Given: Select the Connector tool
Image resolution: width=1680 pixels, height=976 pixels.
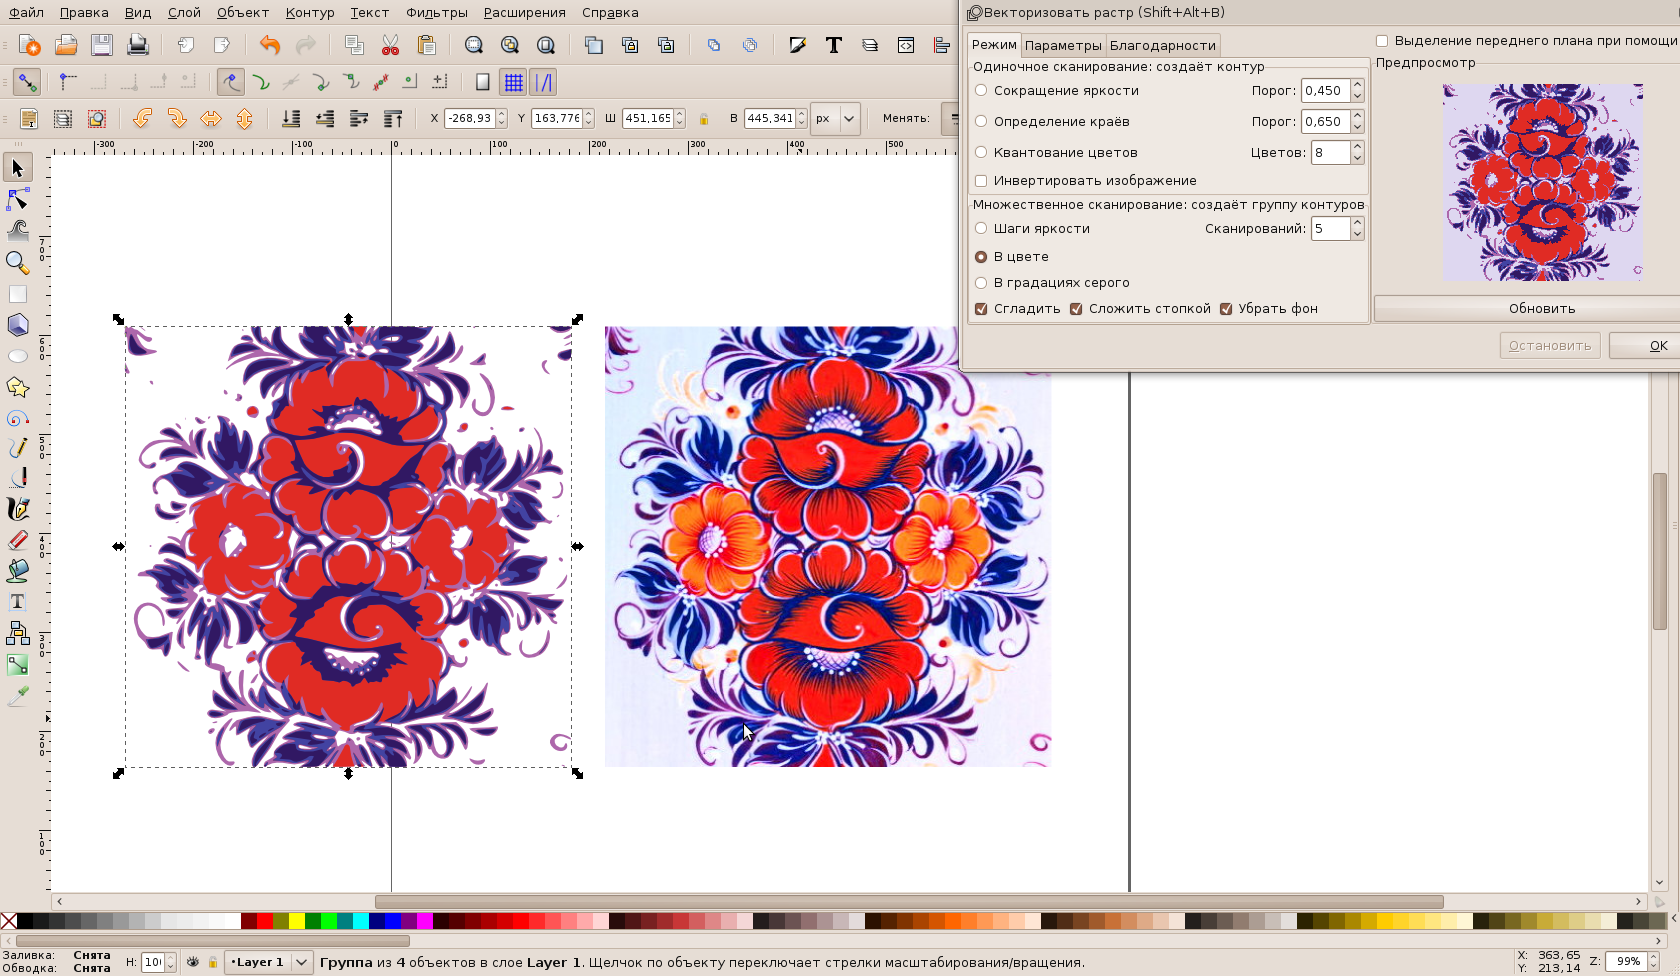Looking at the screenshot, I should (18, 633).
